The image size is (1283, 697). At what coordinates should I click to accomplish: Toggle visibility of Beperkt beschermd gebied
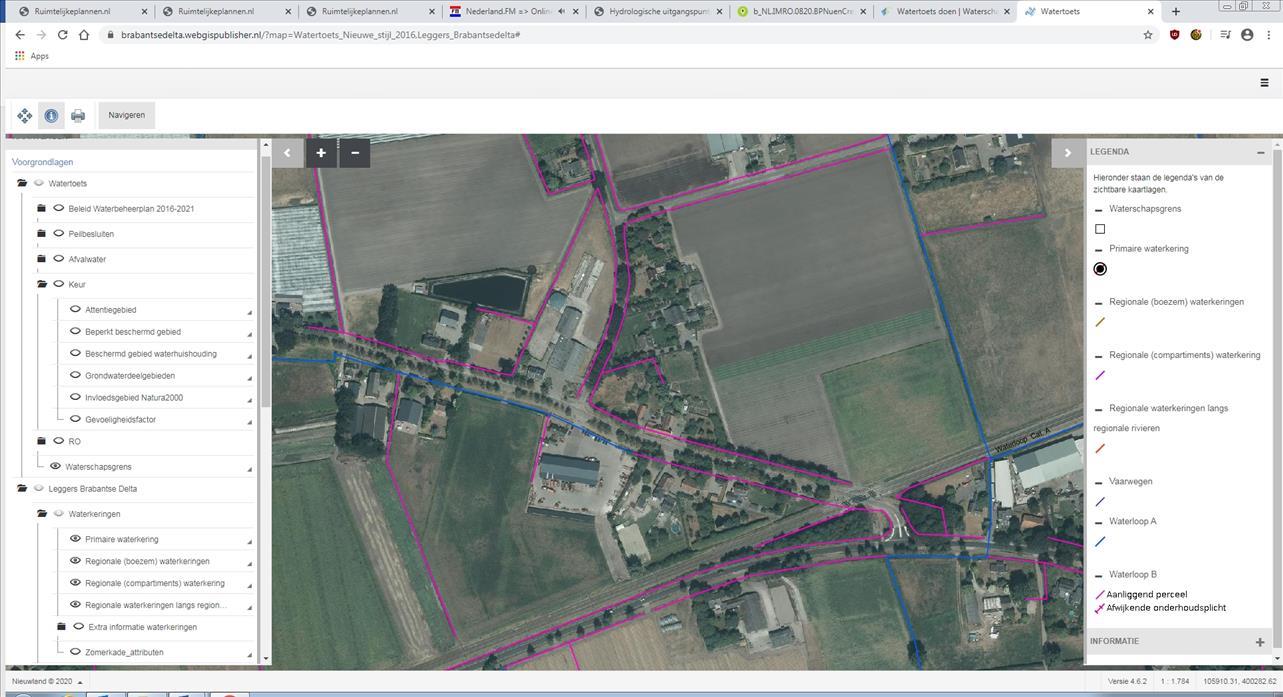tap(75, 331)
